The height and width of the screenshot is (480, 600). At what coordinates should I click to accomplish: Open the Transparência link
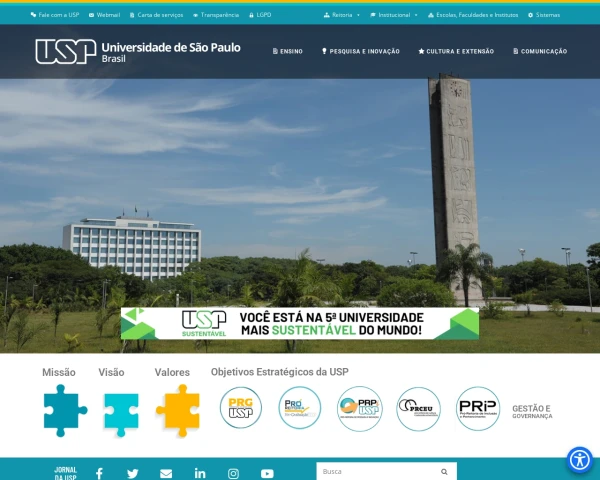click(x=216, y=15)
